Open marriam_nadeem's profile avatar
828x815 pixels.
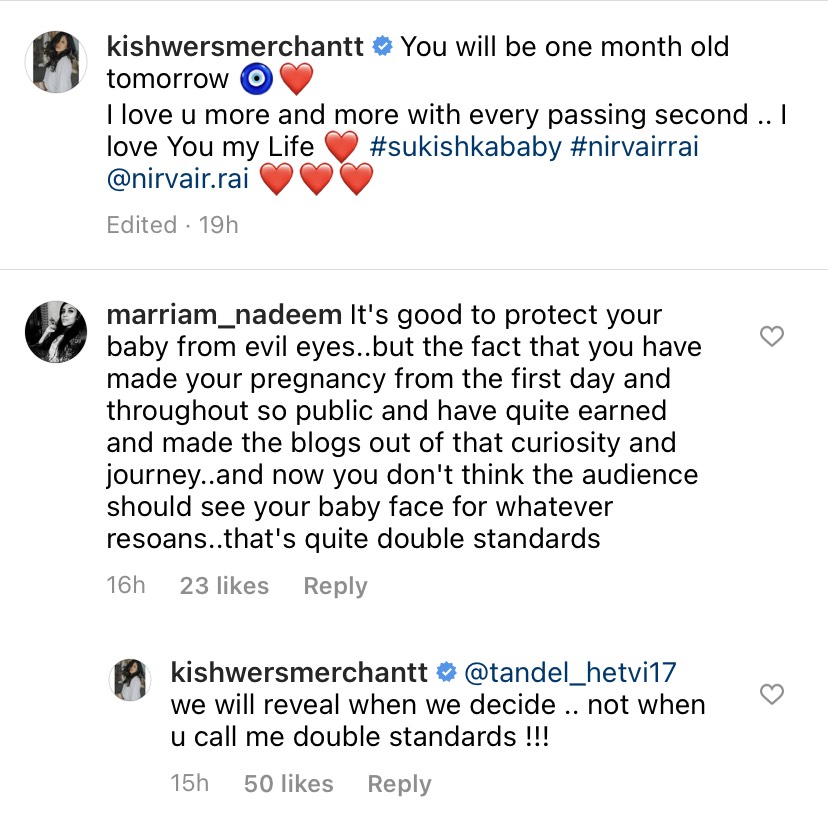tap(55, 329)
